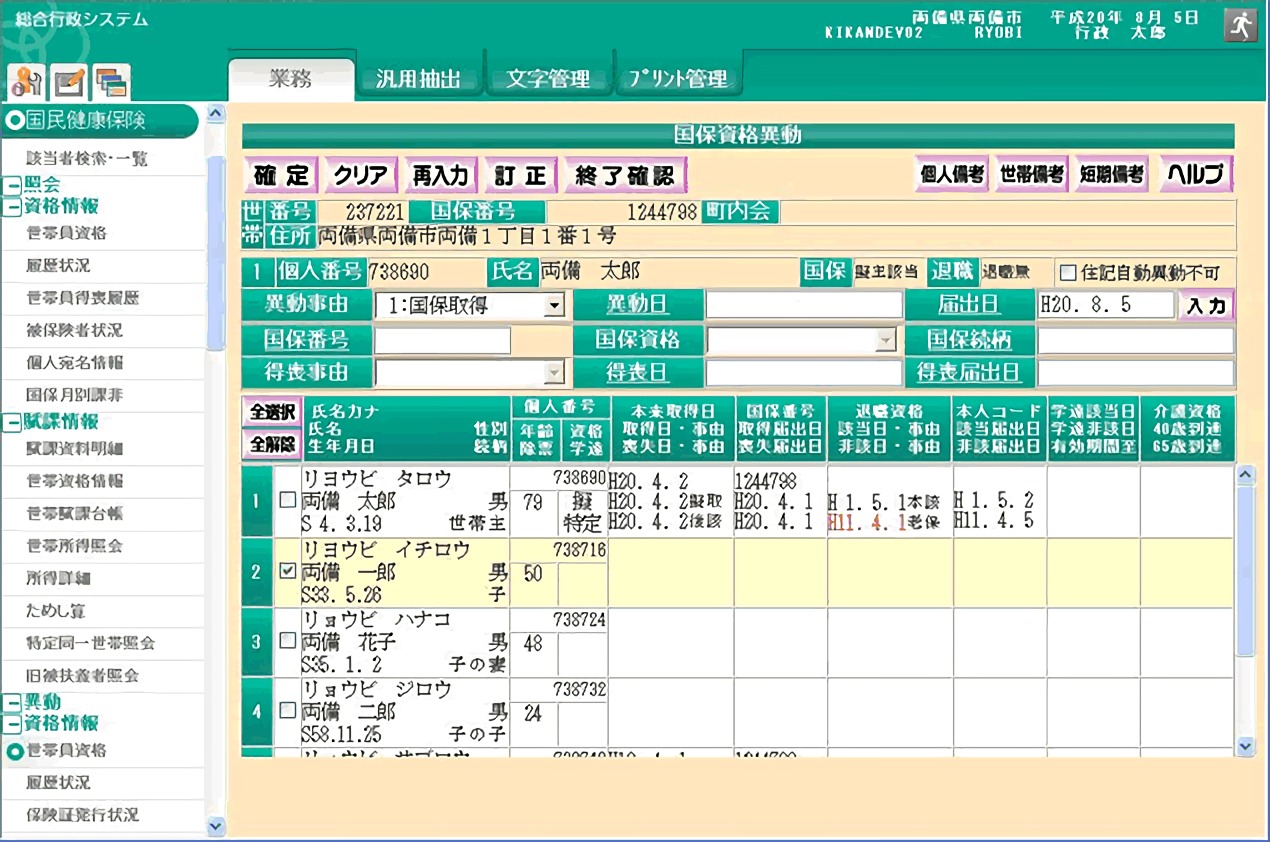Select the 文字管理 tab
Image resolution: width=1270 pixels, height=842 pixels.
point(547,80)
